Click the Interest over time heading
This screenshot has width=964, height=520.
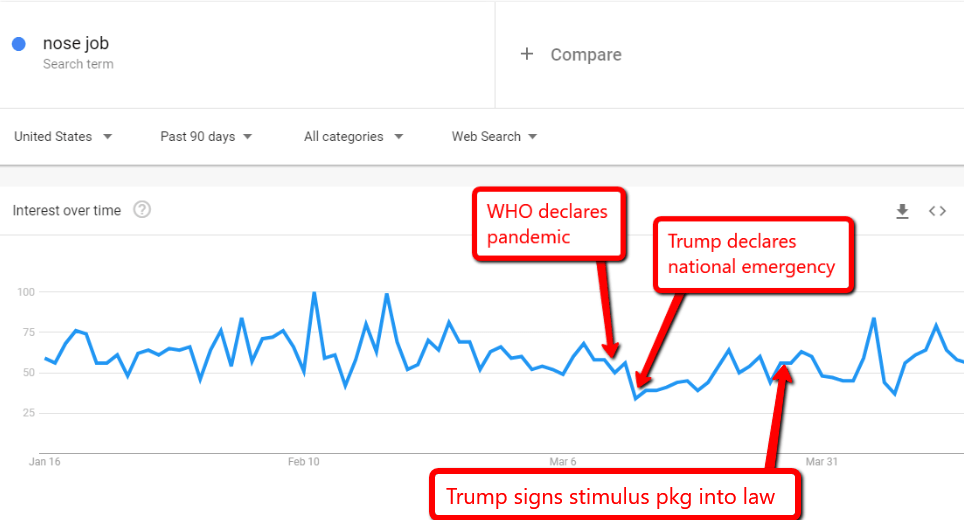click(66, 211)
